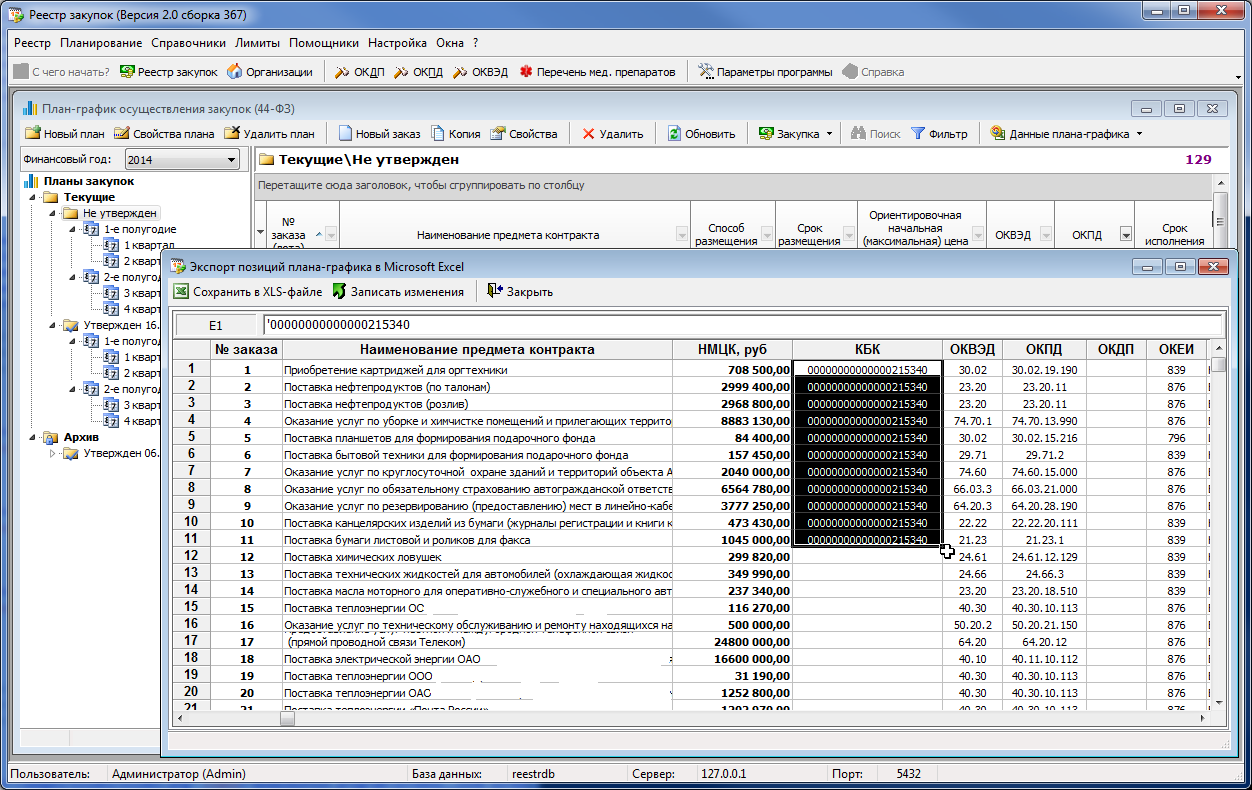Click the formula bar input field

point(741,325)
